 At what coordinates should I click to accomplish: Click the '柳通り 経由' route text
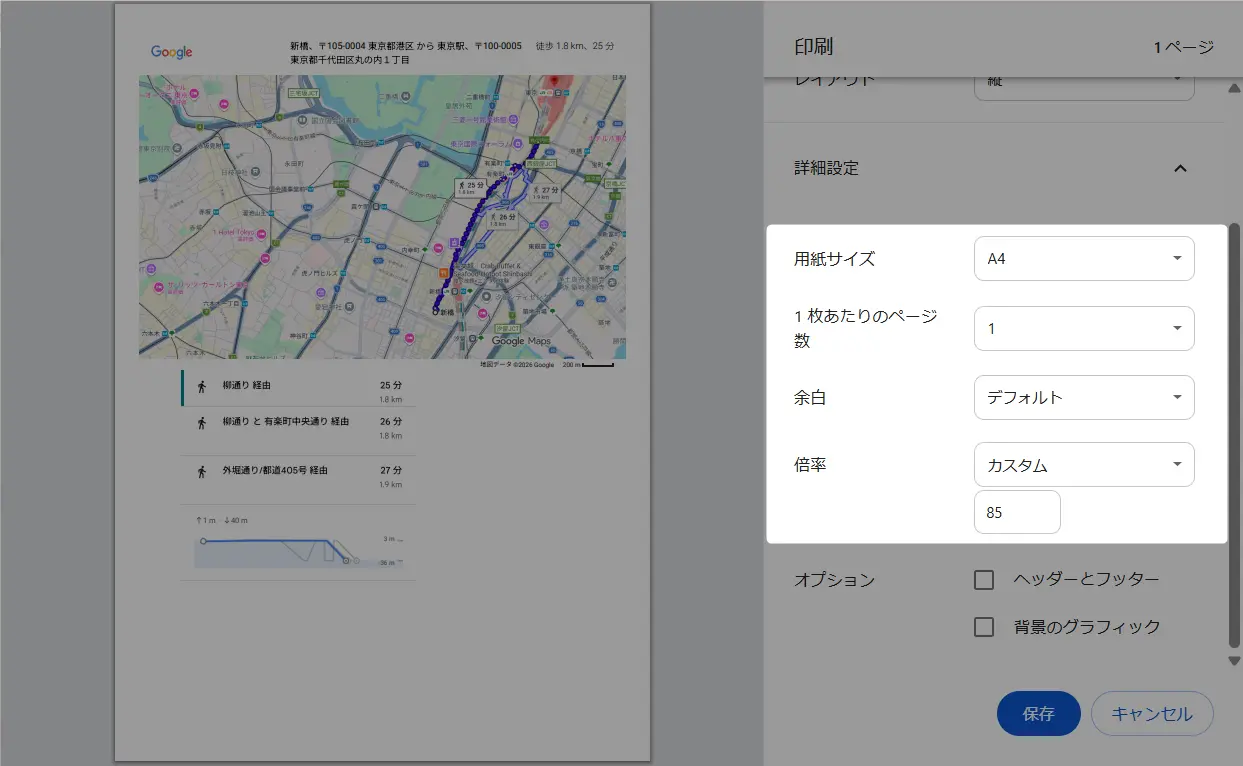pyautogui.click(x=248, y=385)
